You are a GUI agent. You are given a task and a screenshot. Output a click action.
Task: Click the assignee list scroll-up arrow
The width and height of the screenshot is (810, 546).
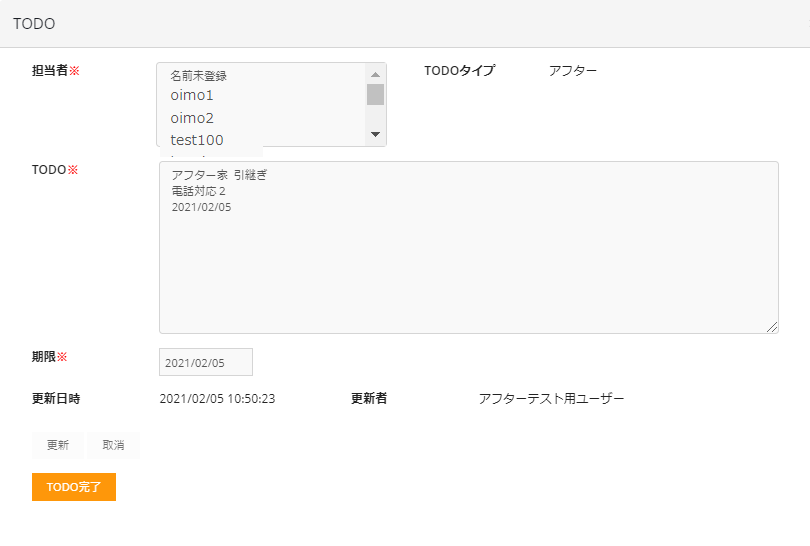tap(375, 74)
